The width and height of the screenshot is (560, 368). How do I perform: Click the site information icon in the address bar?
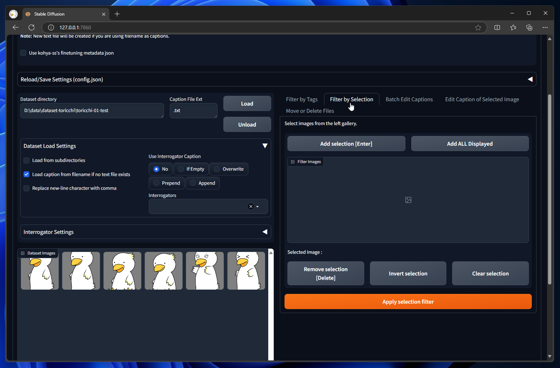(x=51, y=28)
